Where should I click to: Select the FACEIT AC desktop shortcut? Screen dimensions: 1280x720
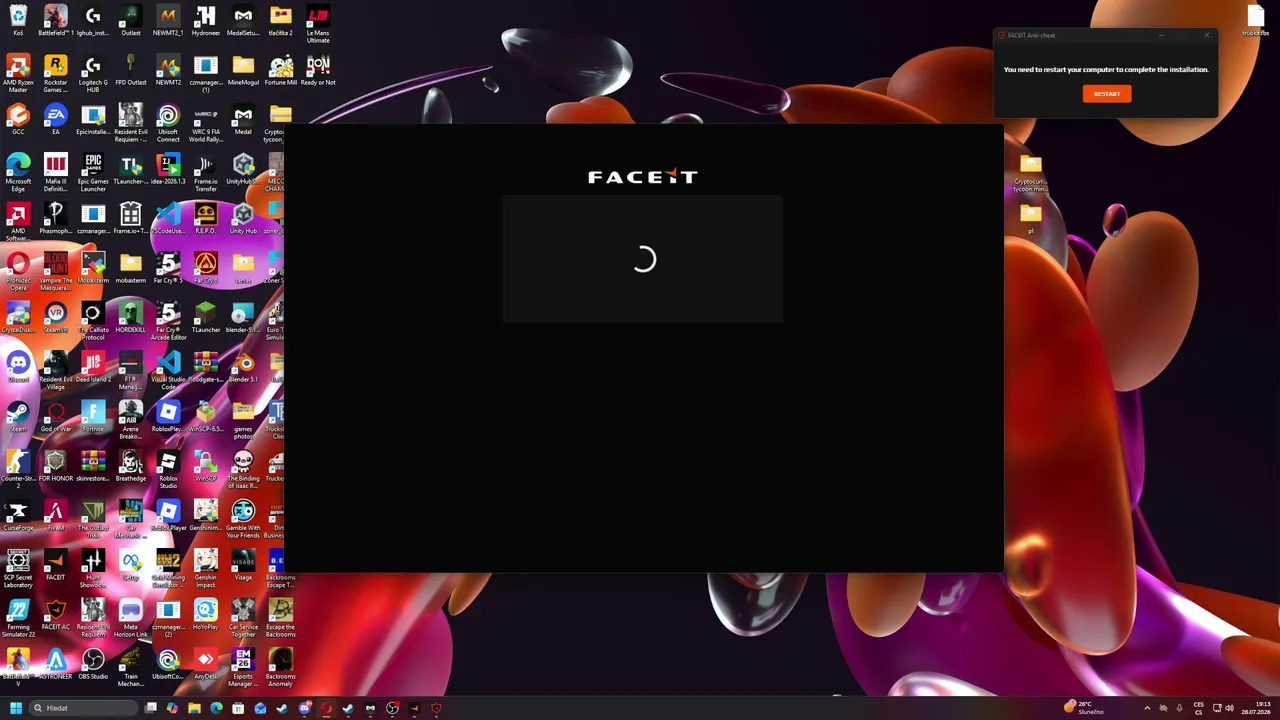(56, 615)
